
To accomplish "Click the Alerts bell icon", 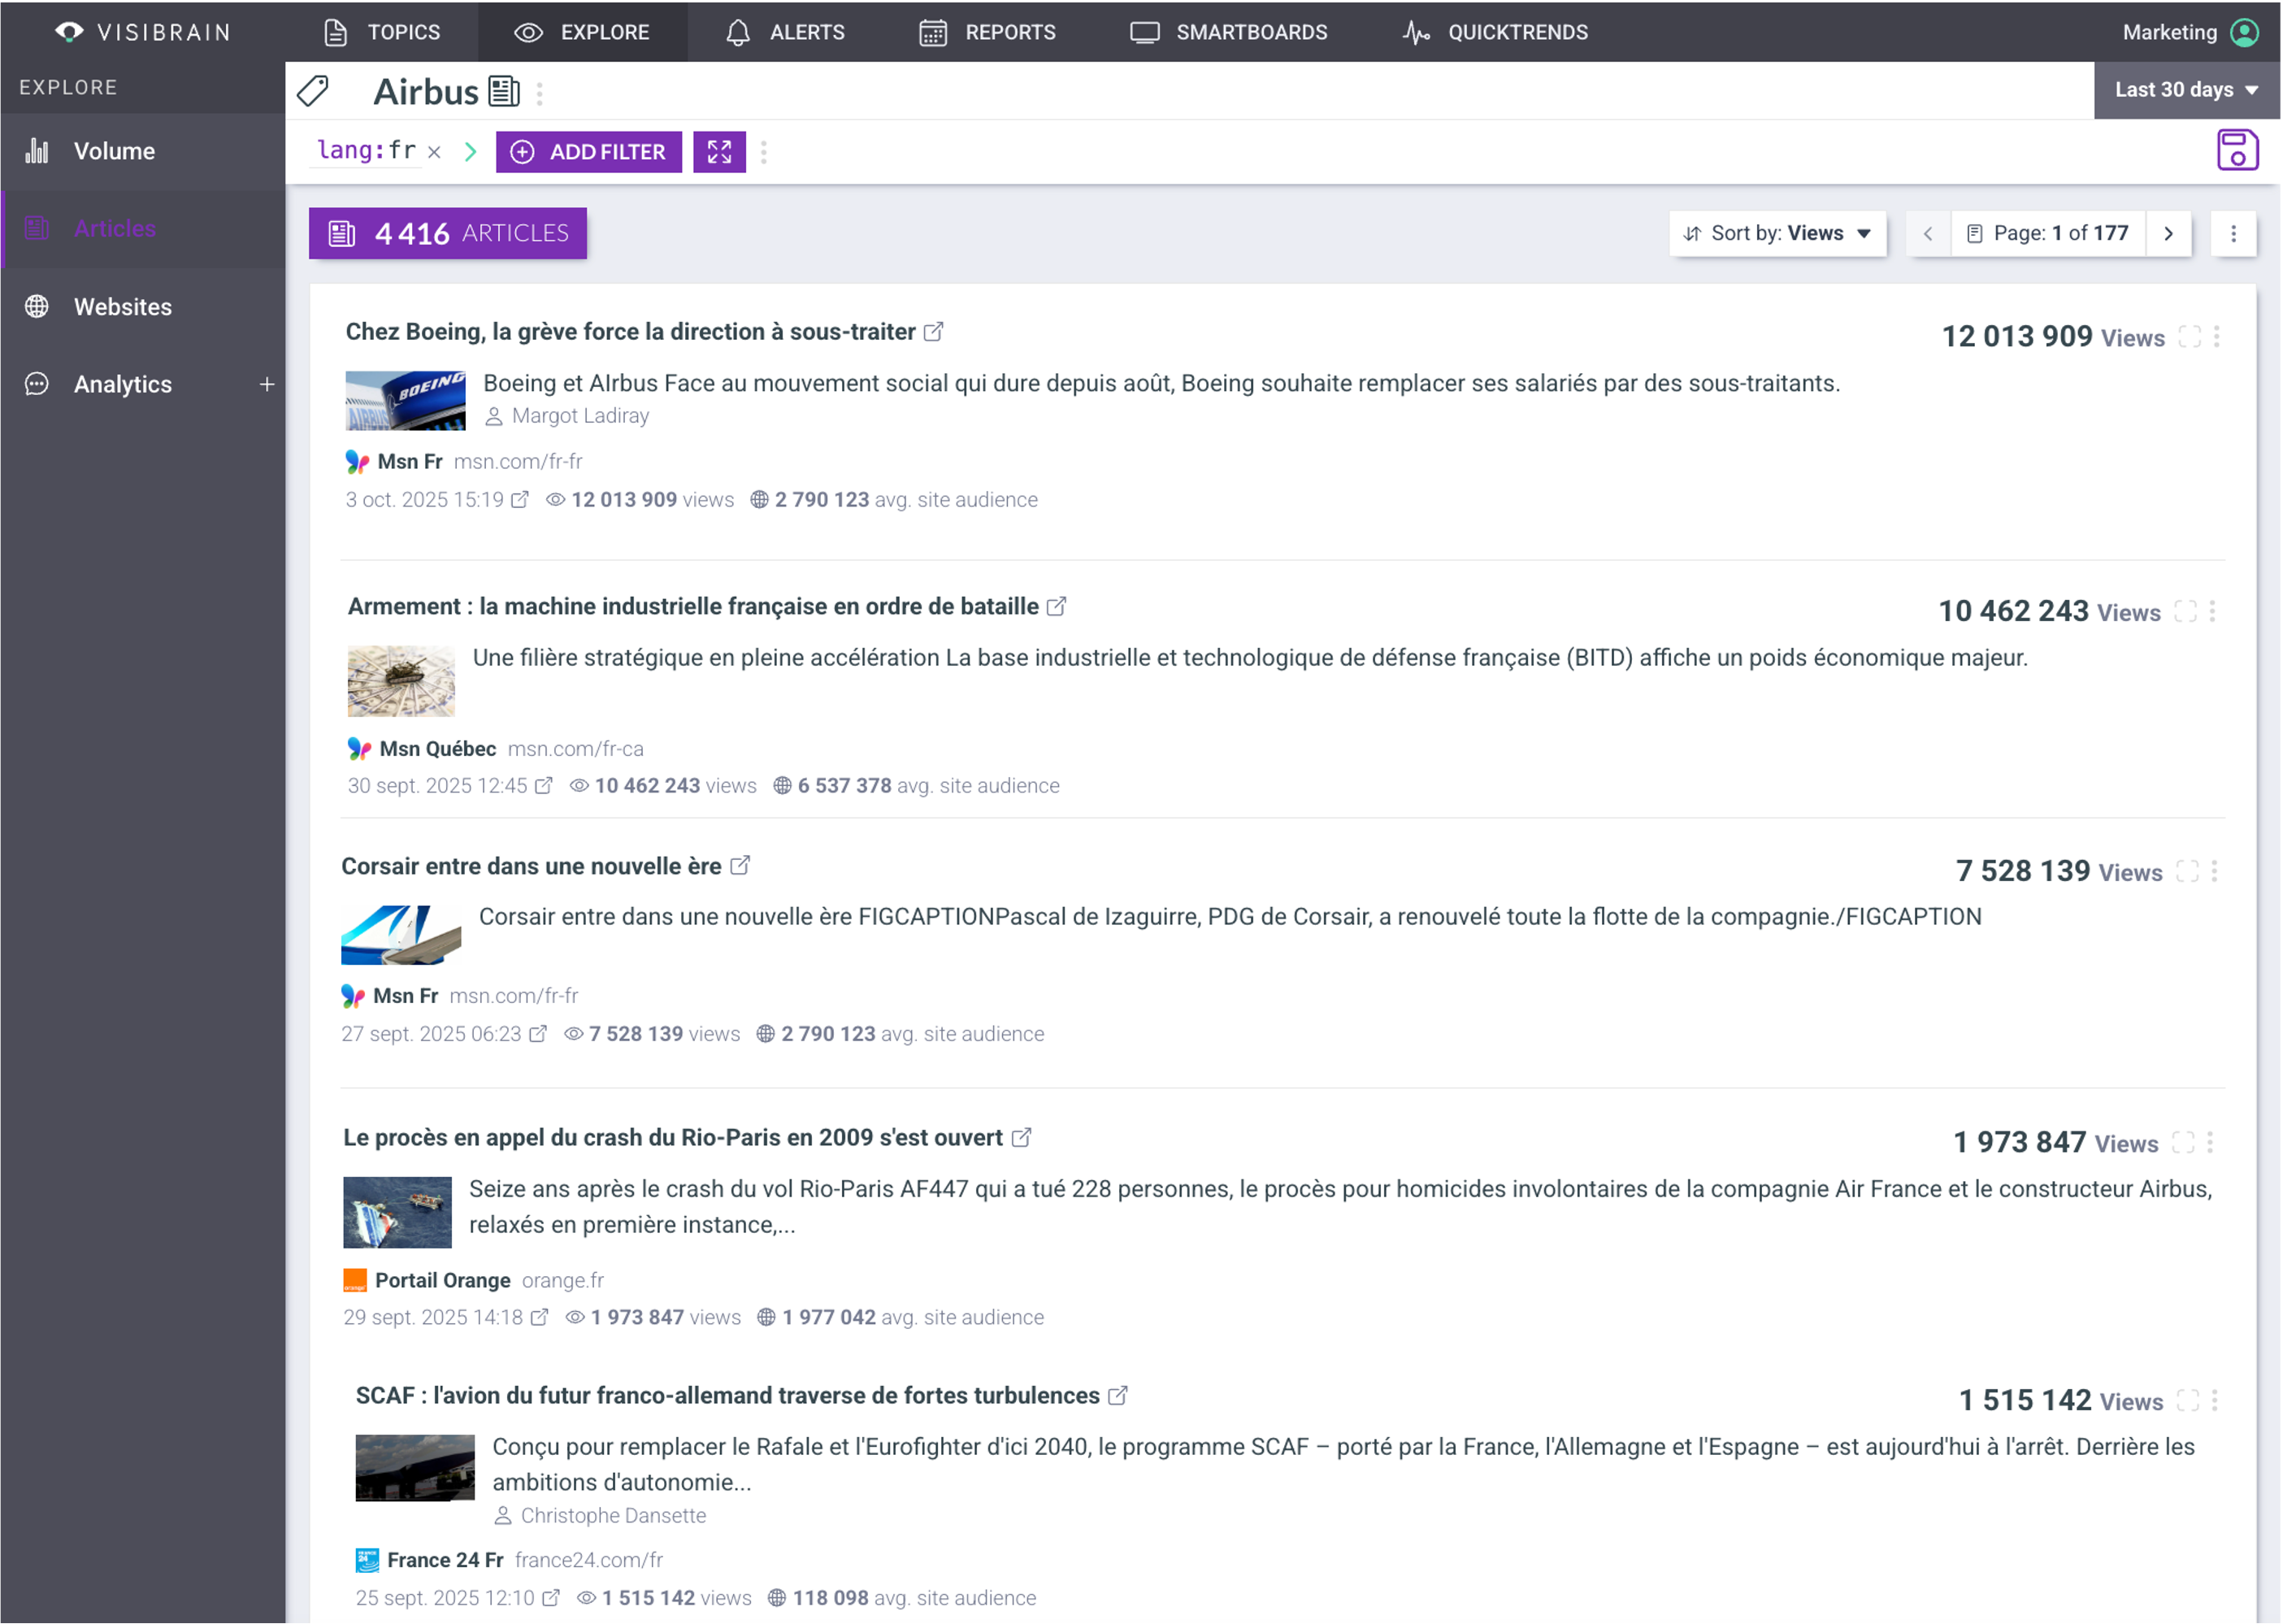I will click(x=738, y=31).
